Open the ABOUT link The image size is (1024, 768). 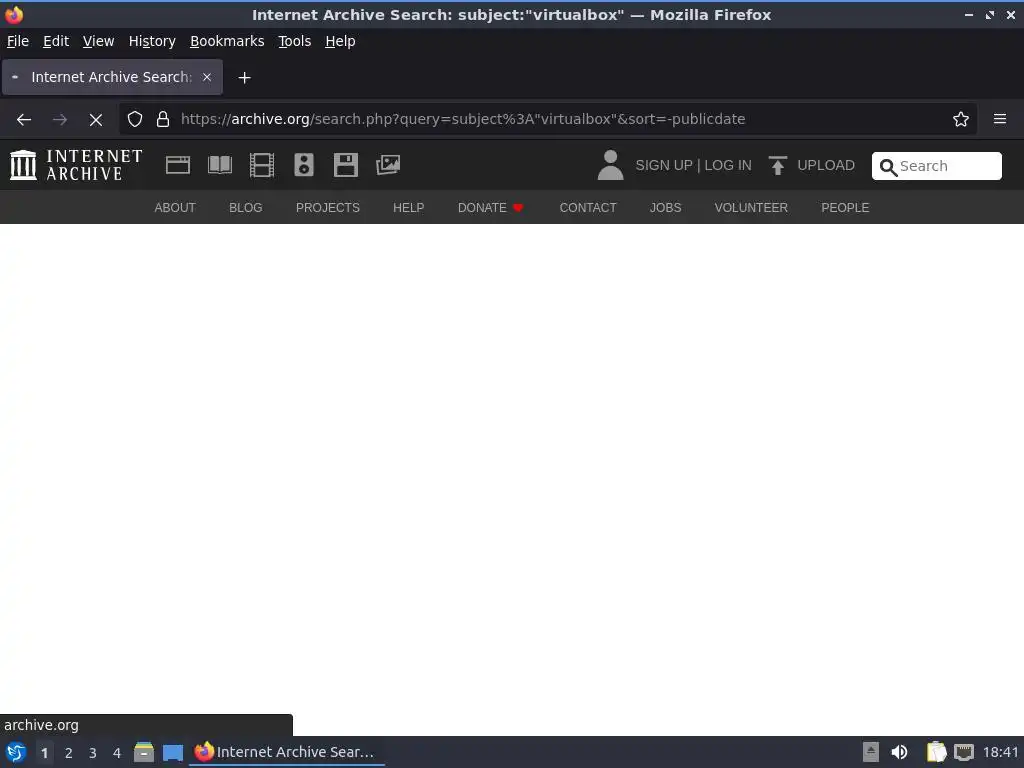[175, 208]
